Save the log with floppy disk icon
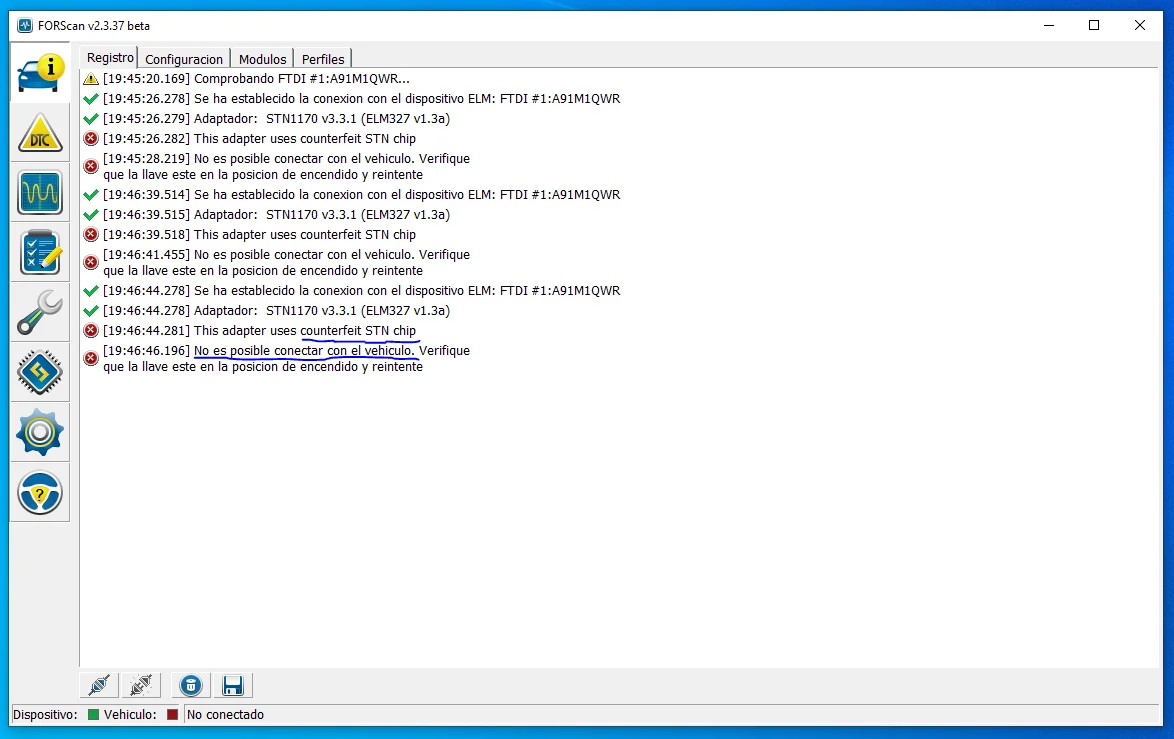 (x=233, y=685)
